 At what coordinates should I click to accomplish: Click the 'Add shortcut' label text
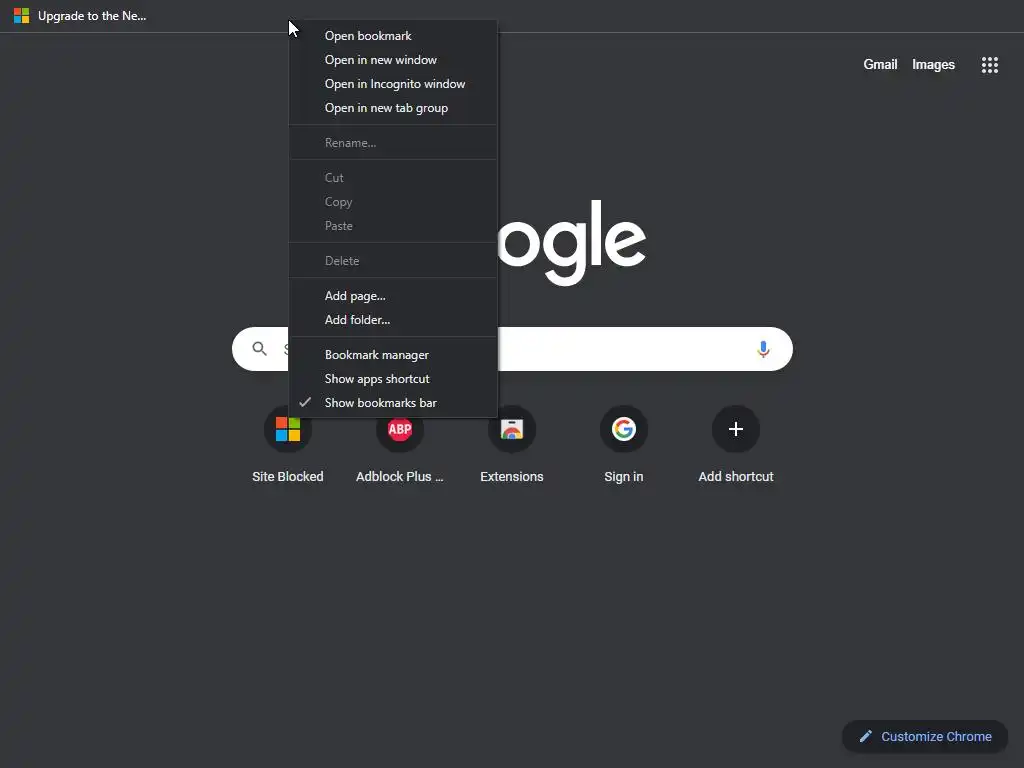(x=736, y=477)
